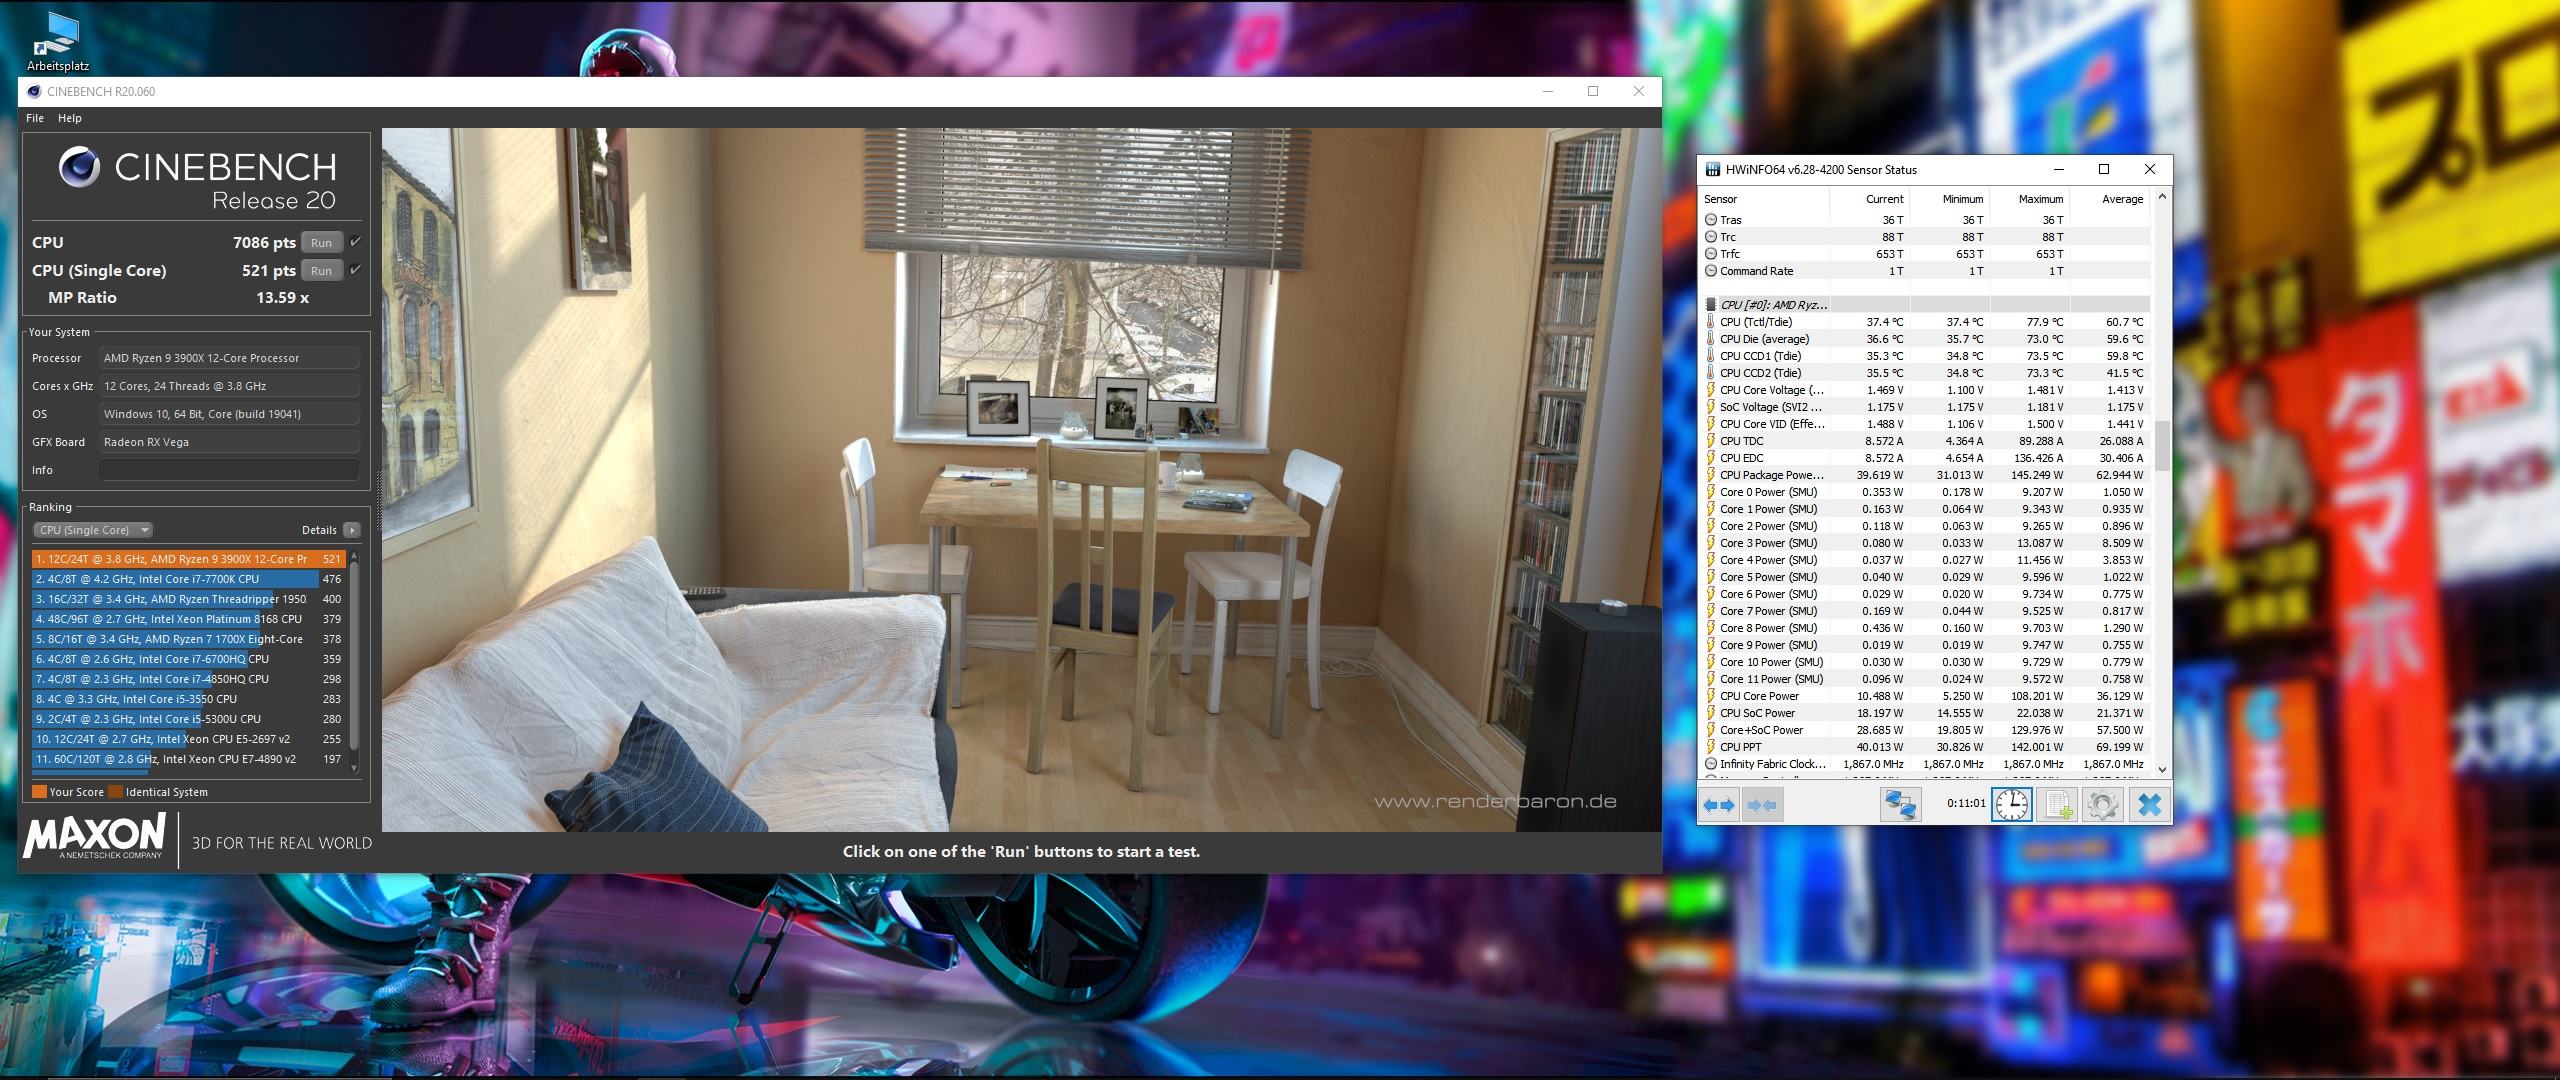Click HWiNFO scrollbar up arrow
The image size is (2560, 1080).
[x=2161, y=198]
